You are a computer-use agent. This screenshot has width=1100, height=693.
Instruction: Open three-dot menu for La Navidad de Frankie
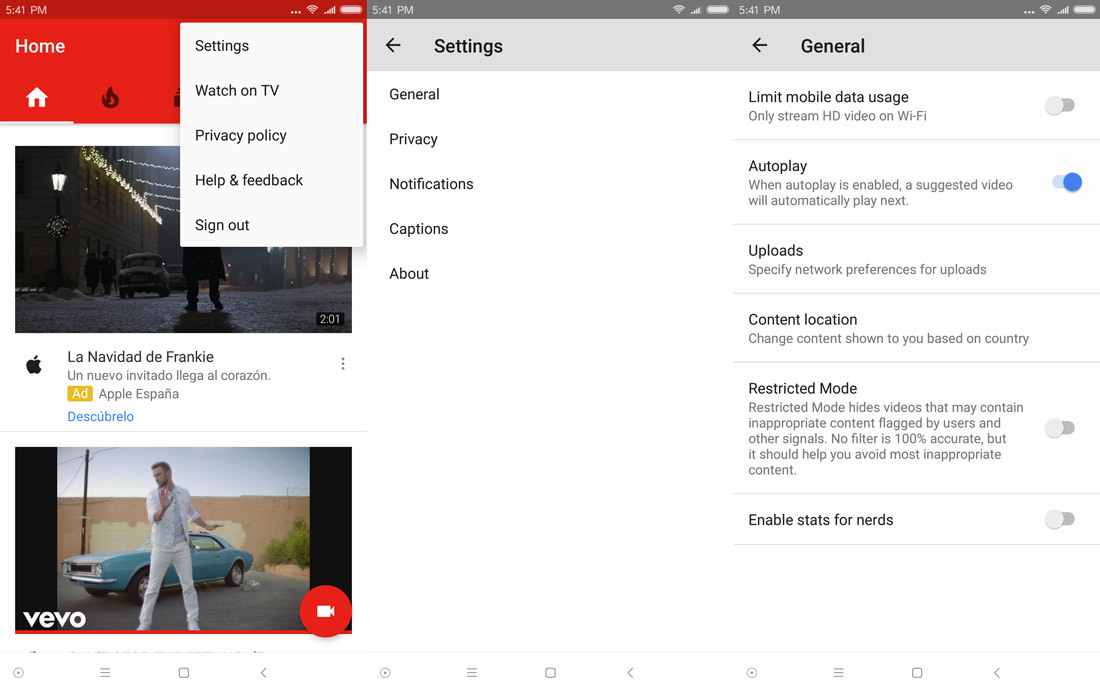tap(343, 364)
